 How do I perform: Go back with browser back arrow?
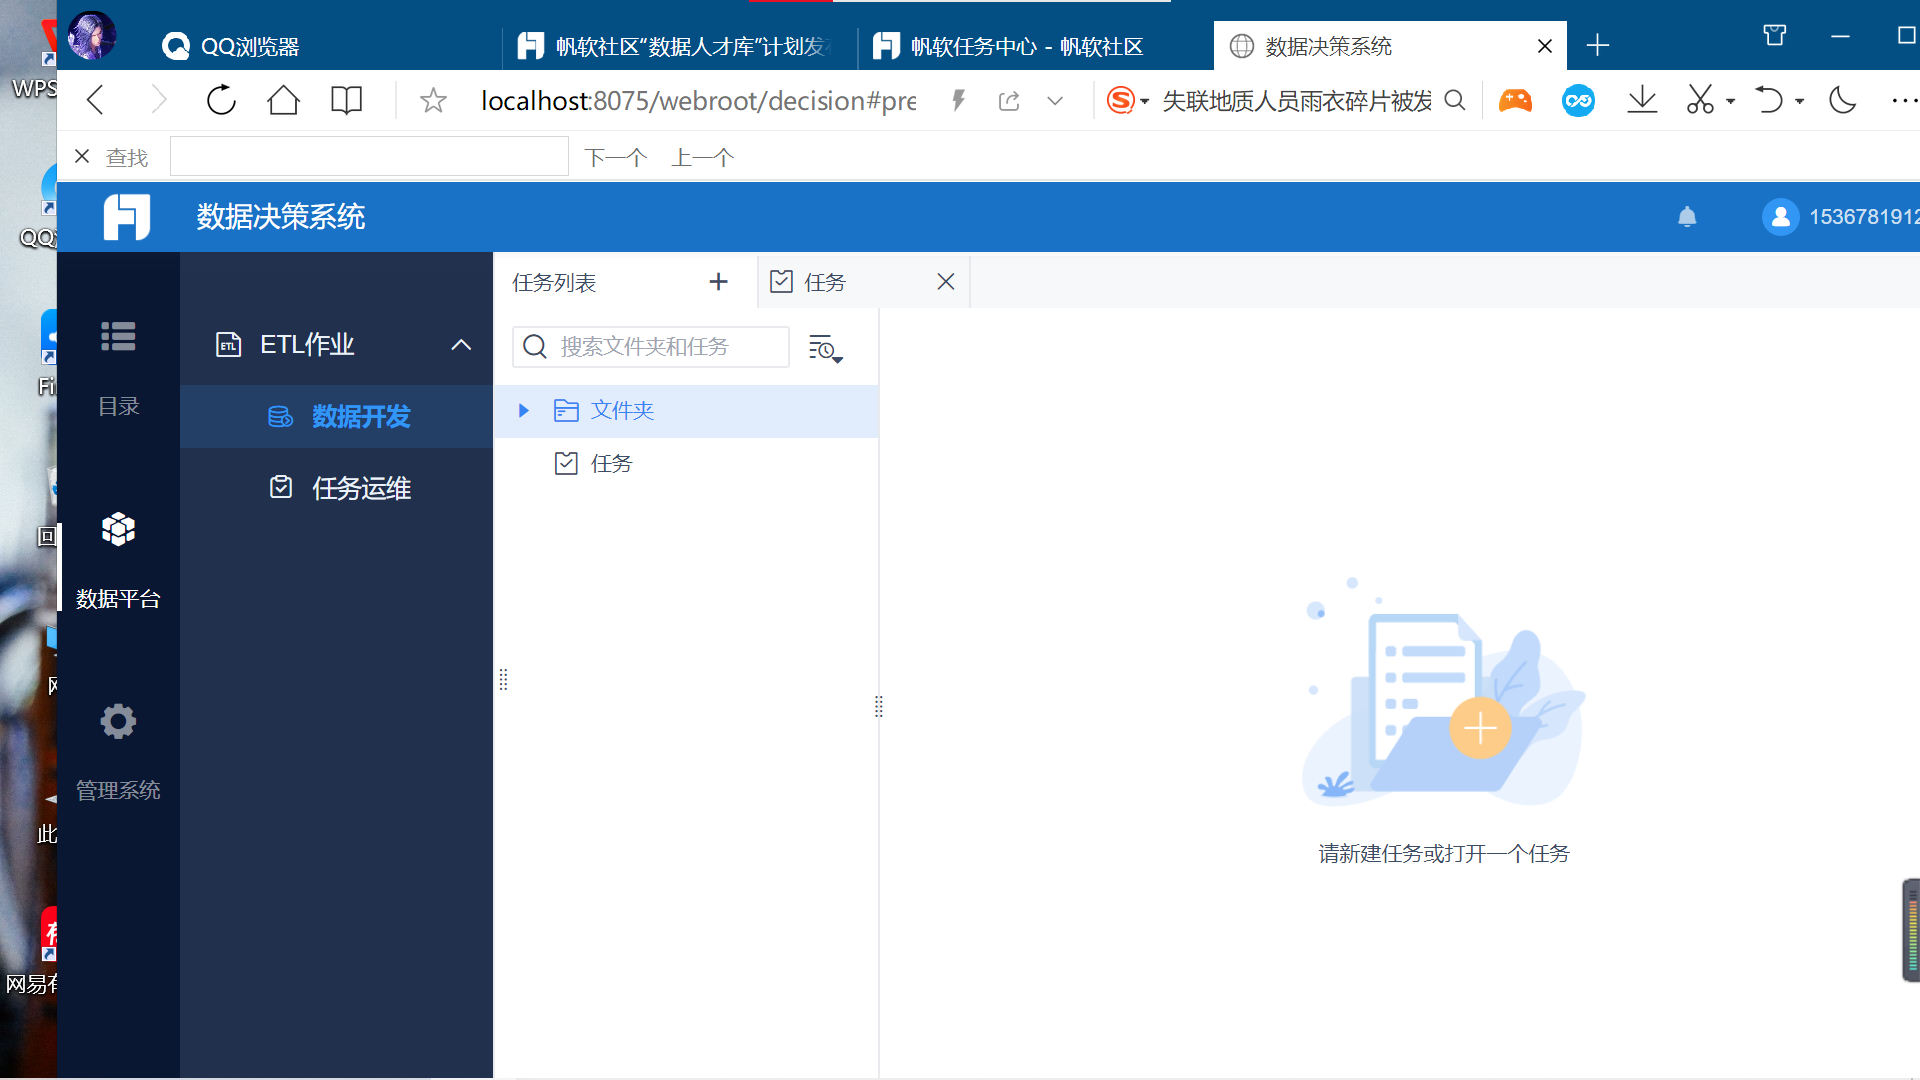pos(96,100)
